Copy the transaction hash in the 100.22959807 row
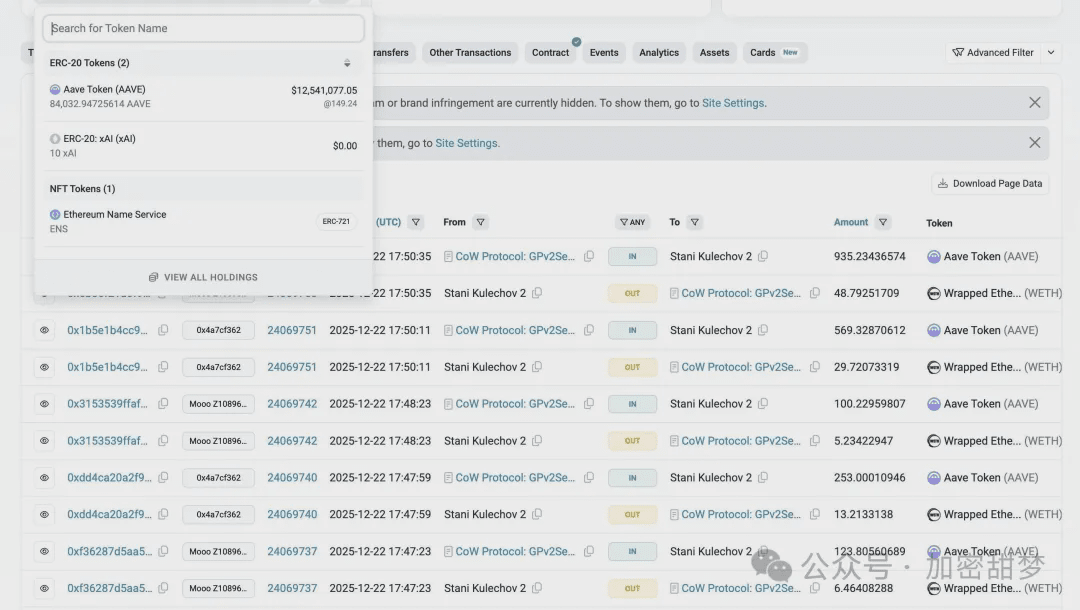Screen dimensions: 1080x610 click(x=163, y=403)
